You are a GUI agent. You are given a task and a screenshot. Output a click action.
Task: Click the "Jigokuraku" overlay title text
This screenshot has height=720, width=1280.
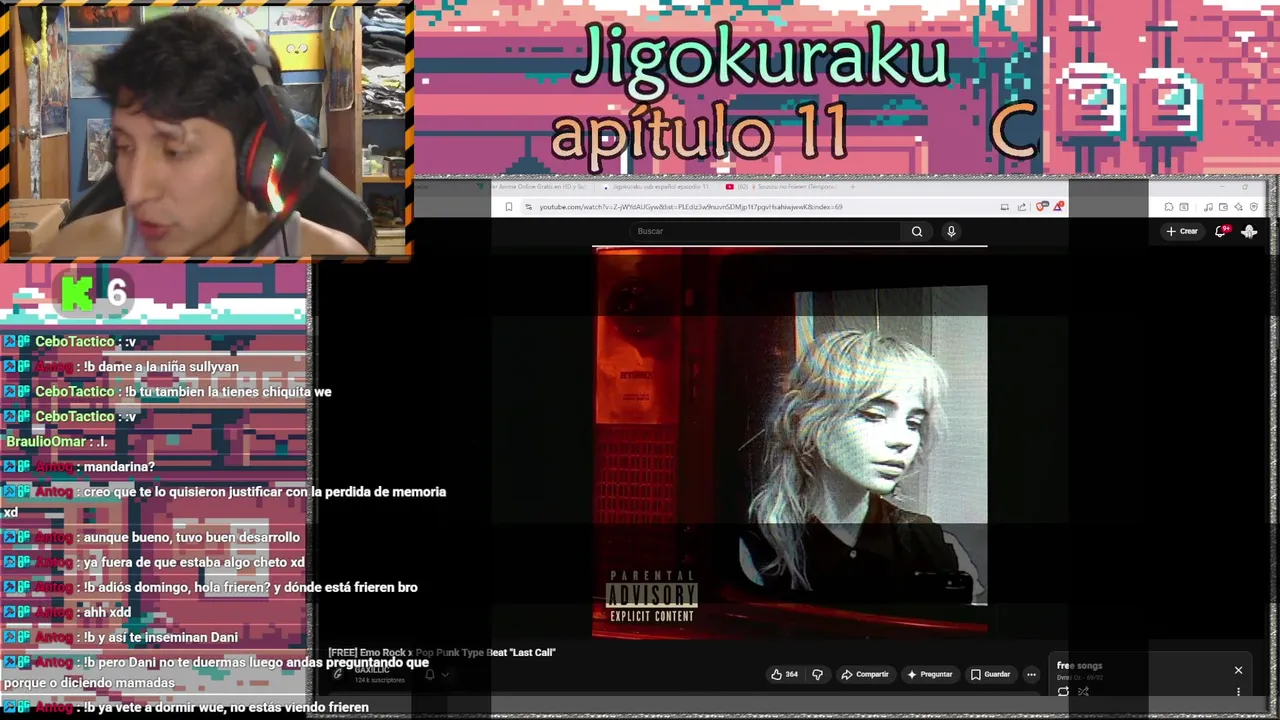[761, 56]
